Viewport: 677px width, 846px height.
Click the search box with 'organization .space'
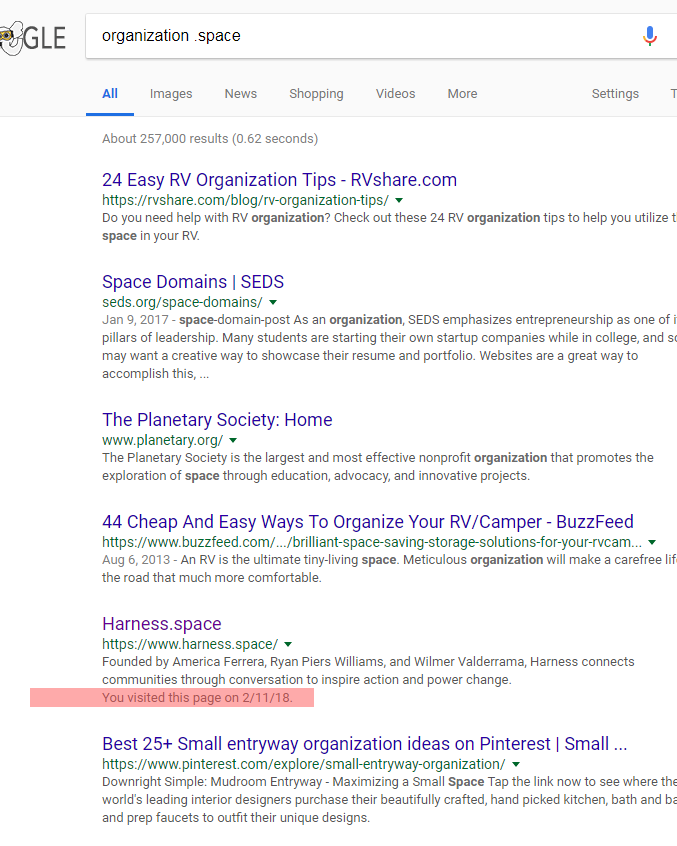pos(360,37)
